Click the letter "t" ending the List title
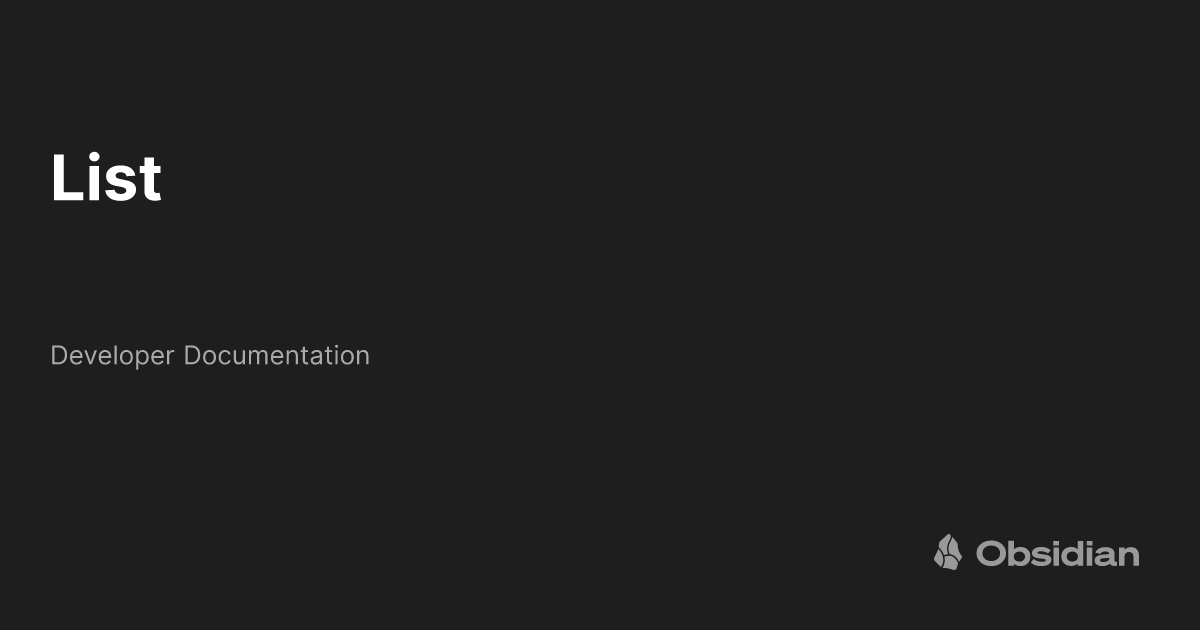The height and width of the screenshot is (630, 1200). [150, 181]
